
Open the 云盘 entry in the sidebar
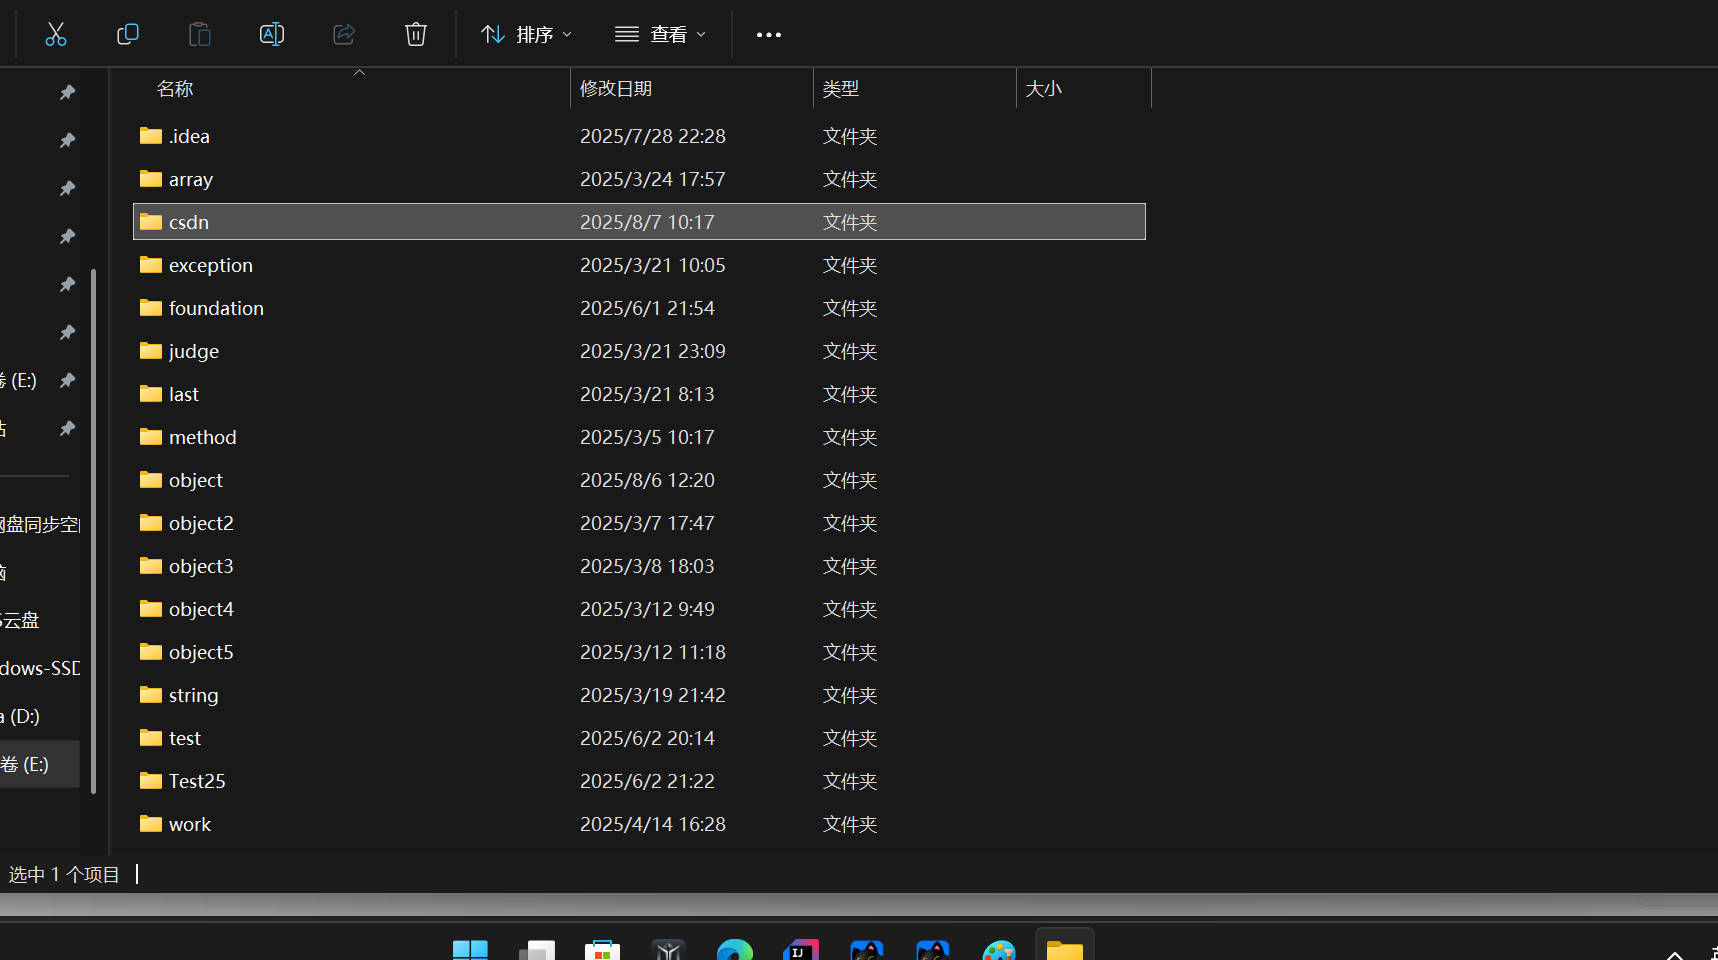pos(20,620)
